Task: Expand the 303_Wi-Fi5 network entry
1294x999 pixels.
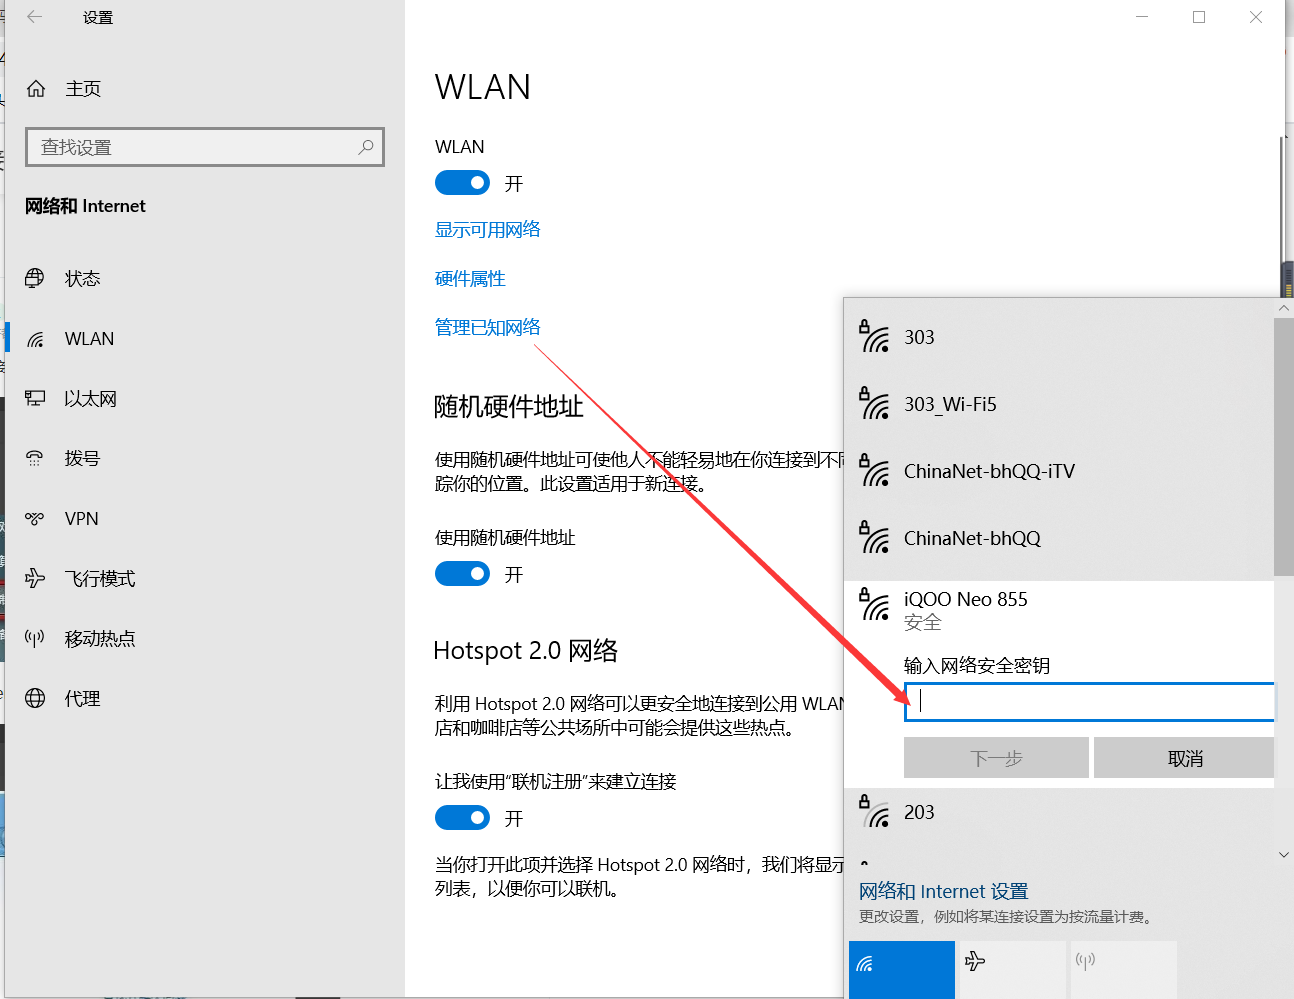Action: (x=950, y=404)
